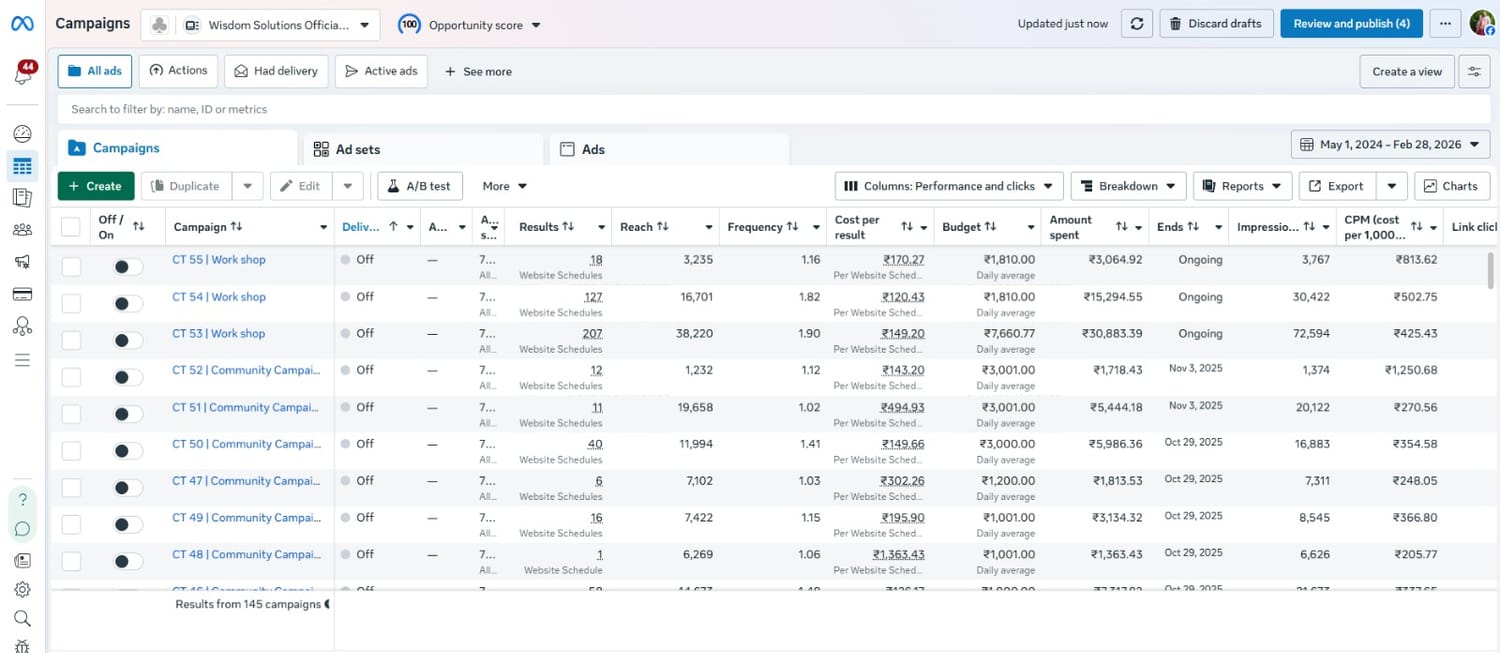Select the Had delivery filter tab
Screen dimensions: 1500x653
[276, 72]
